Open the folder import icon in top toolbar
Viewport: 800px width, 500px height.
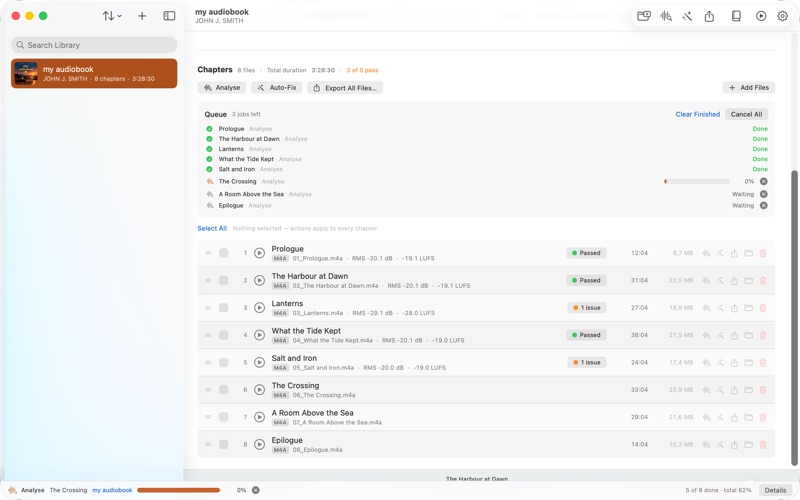[644, 16]
